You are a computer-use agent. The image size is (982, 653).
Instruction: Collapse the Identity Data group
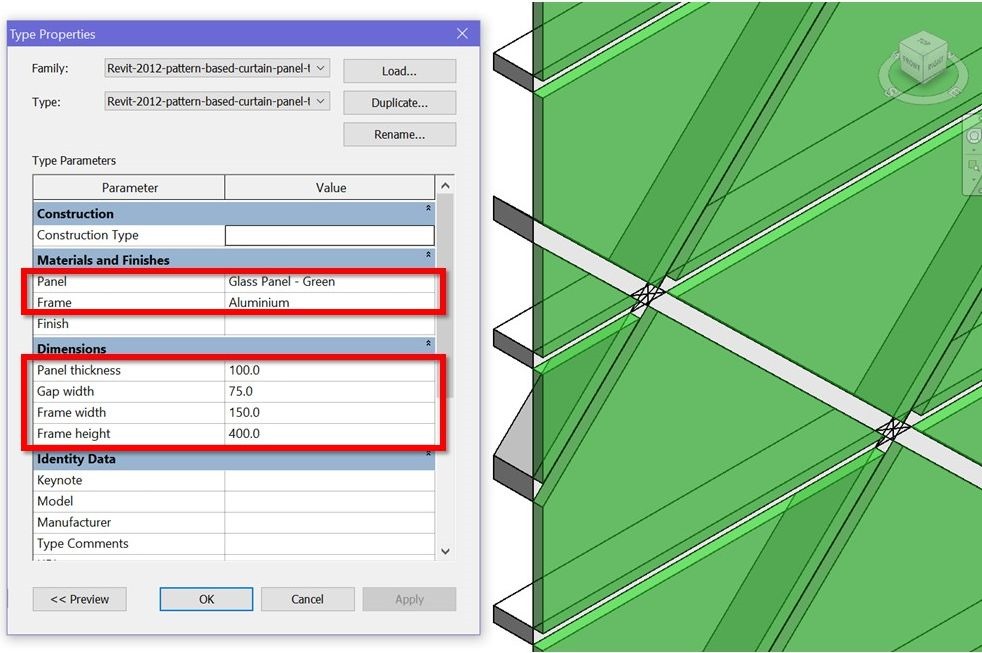(428, 453)
